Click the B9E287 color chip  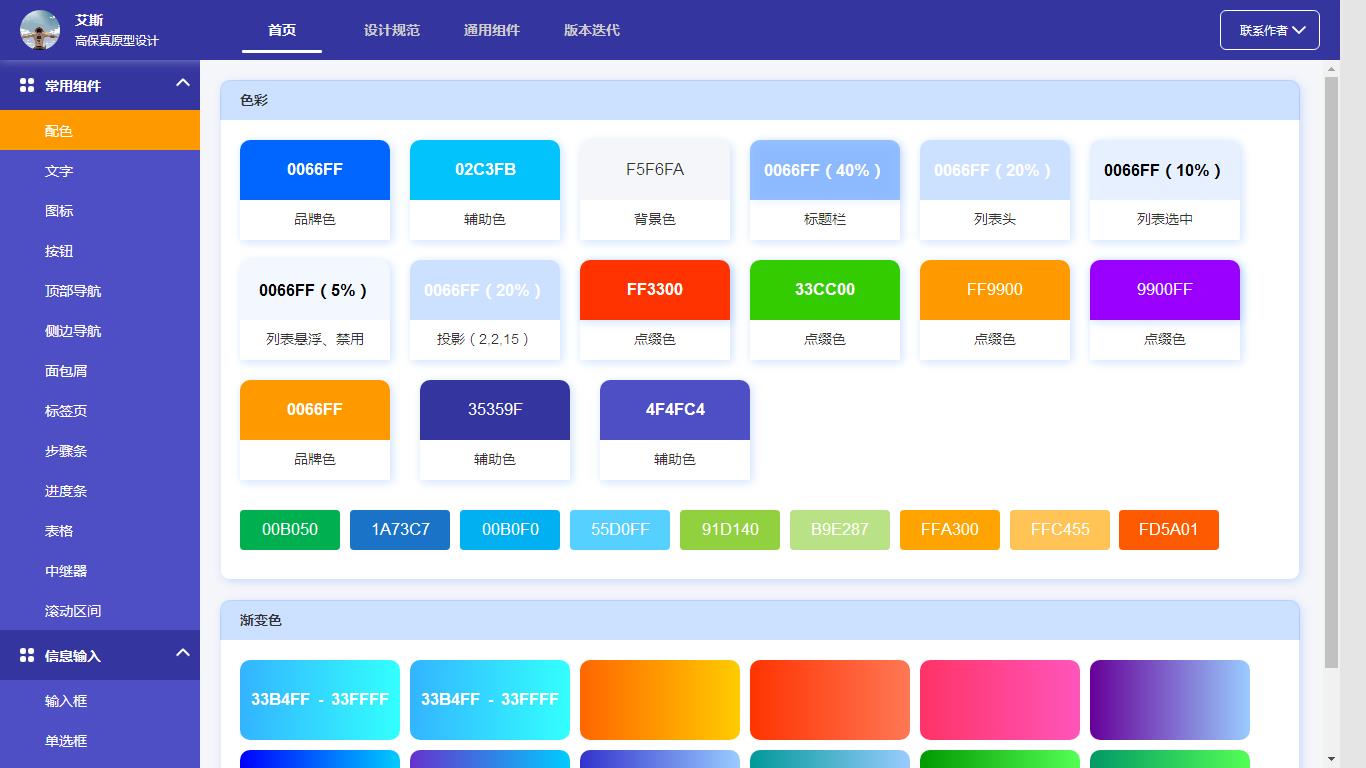click(840, 530)
